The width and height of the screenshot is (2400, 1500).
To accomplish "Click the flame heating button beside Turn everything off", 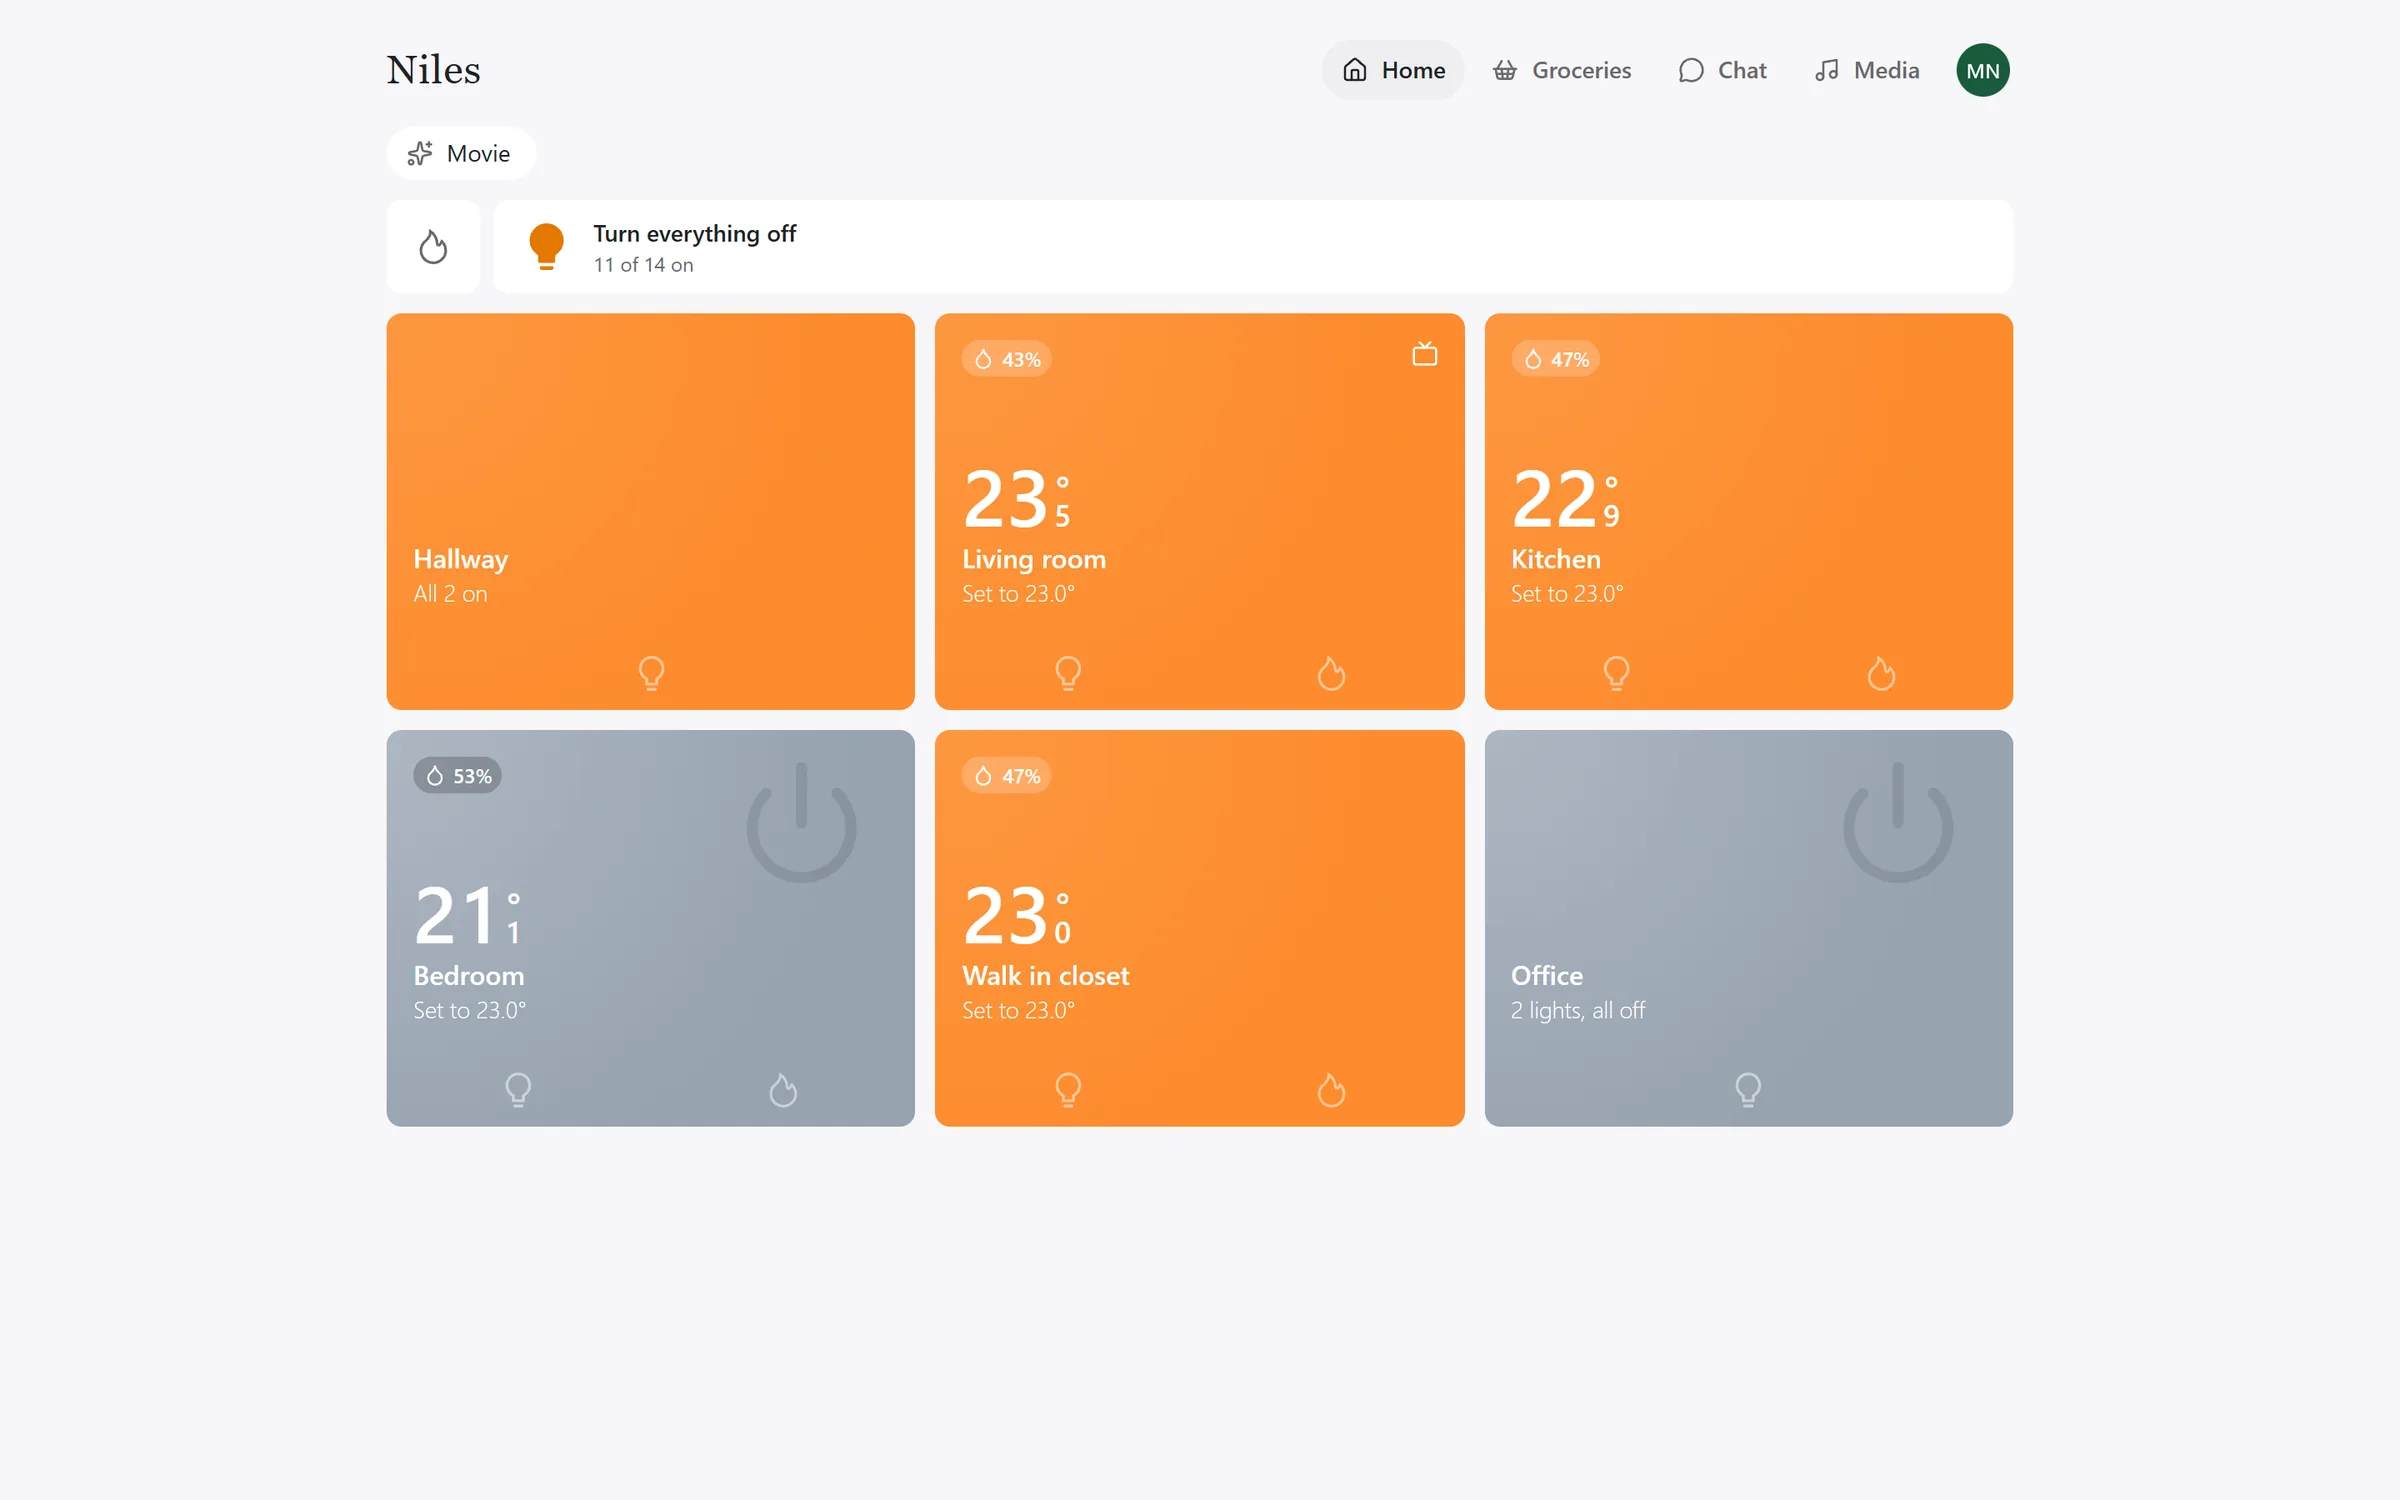I will [433, 246].
